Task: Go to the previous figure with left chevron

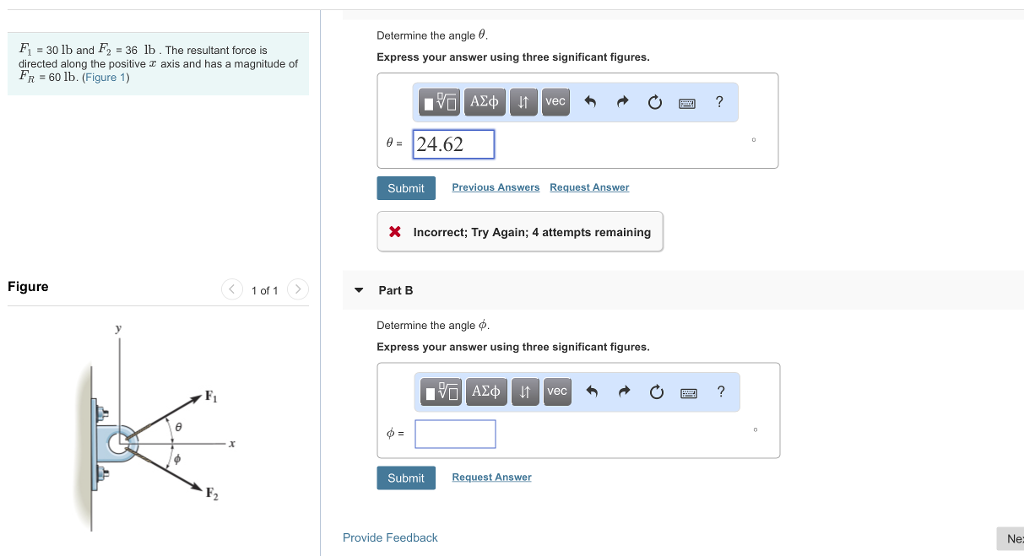Action: click(x=231, y=290)
